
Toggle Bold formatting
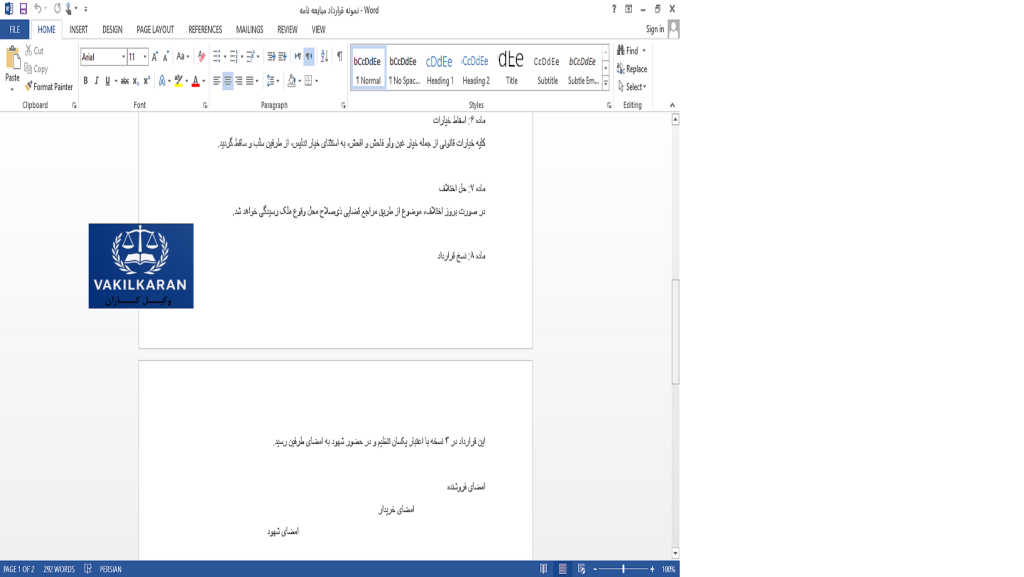pos(85,81)
